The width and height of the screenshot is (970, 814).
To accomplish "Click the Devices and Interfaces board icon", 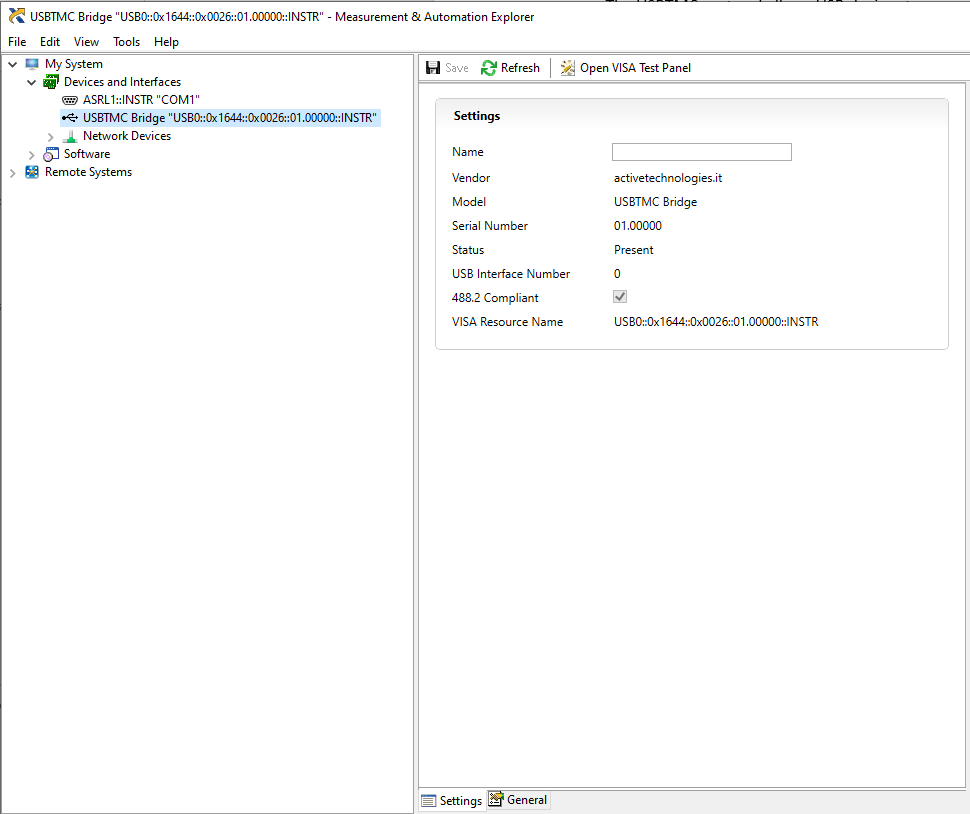I will (51, 82).
